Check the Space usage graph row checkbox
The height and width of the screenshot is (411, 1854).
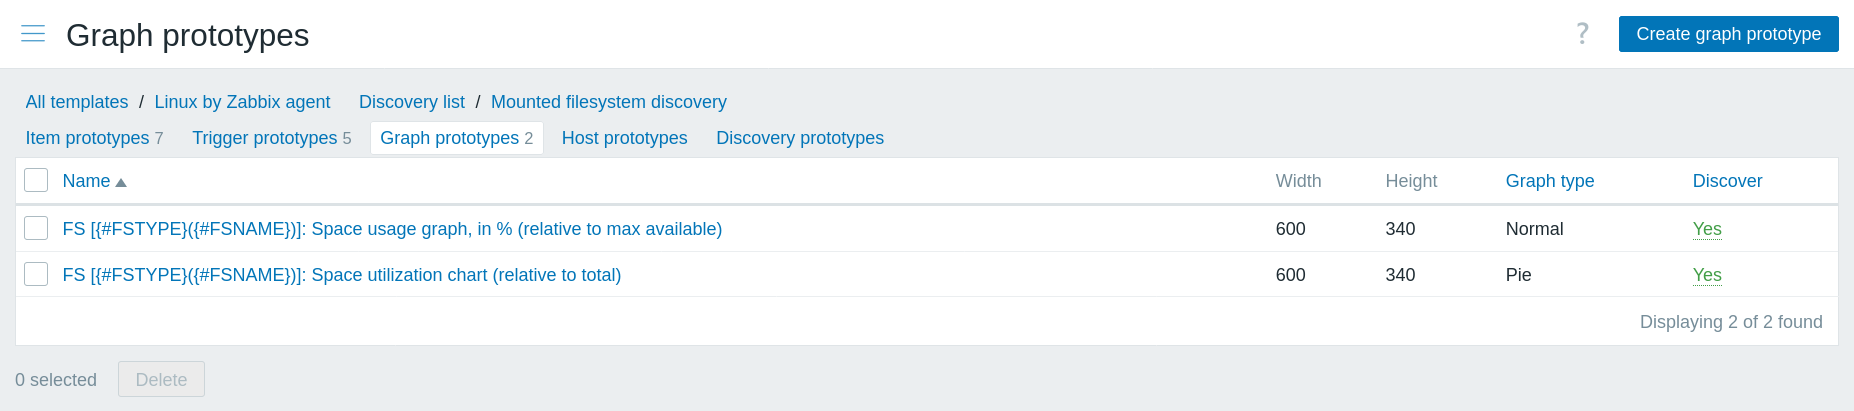coord(36,228)
